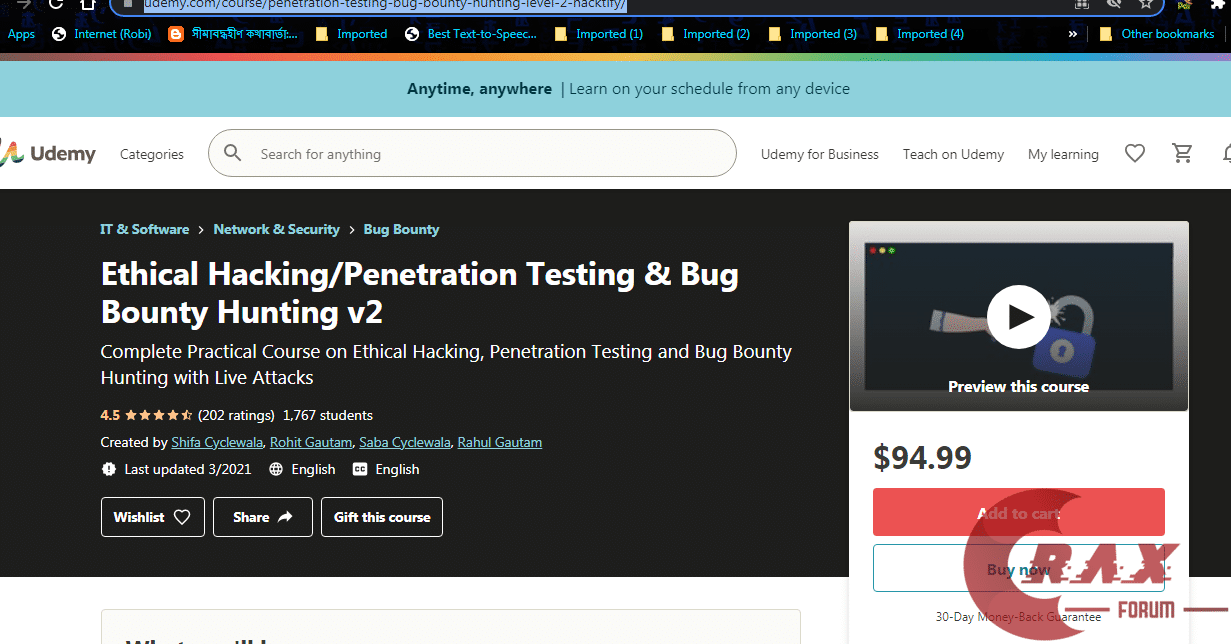Go to Bug Bounty breadcrumb
1231x644 pixels.
pyautogui.click(x=401, y=229)
